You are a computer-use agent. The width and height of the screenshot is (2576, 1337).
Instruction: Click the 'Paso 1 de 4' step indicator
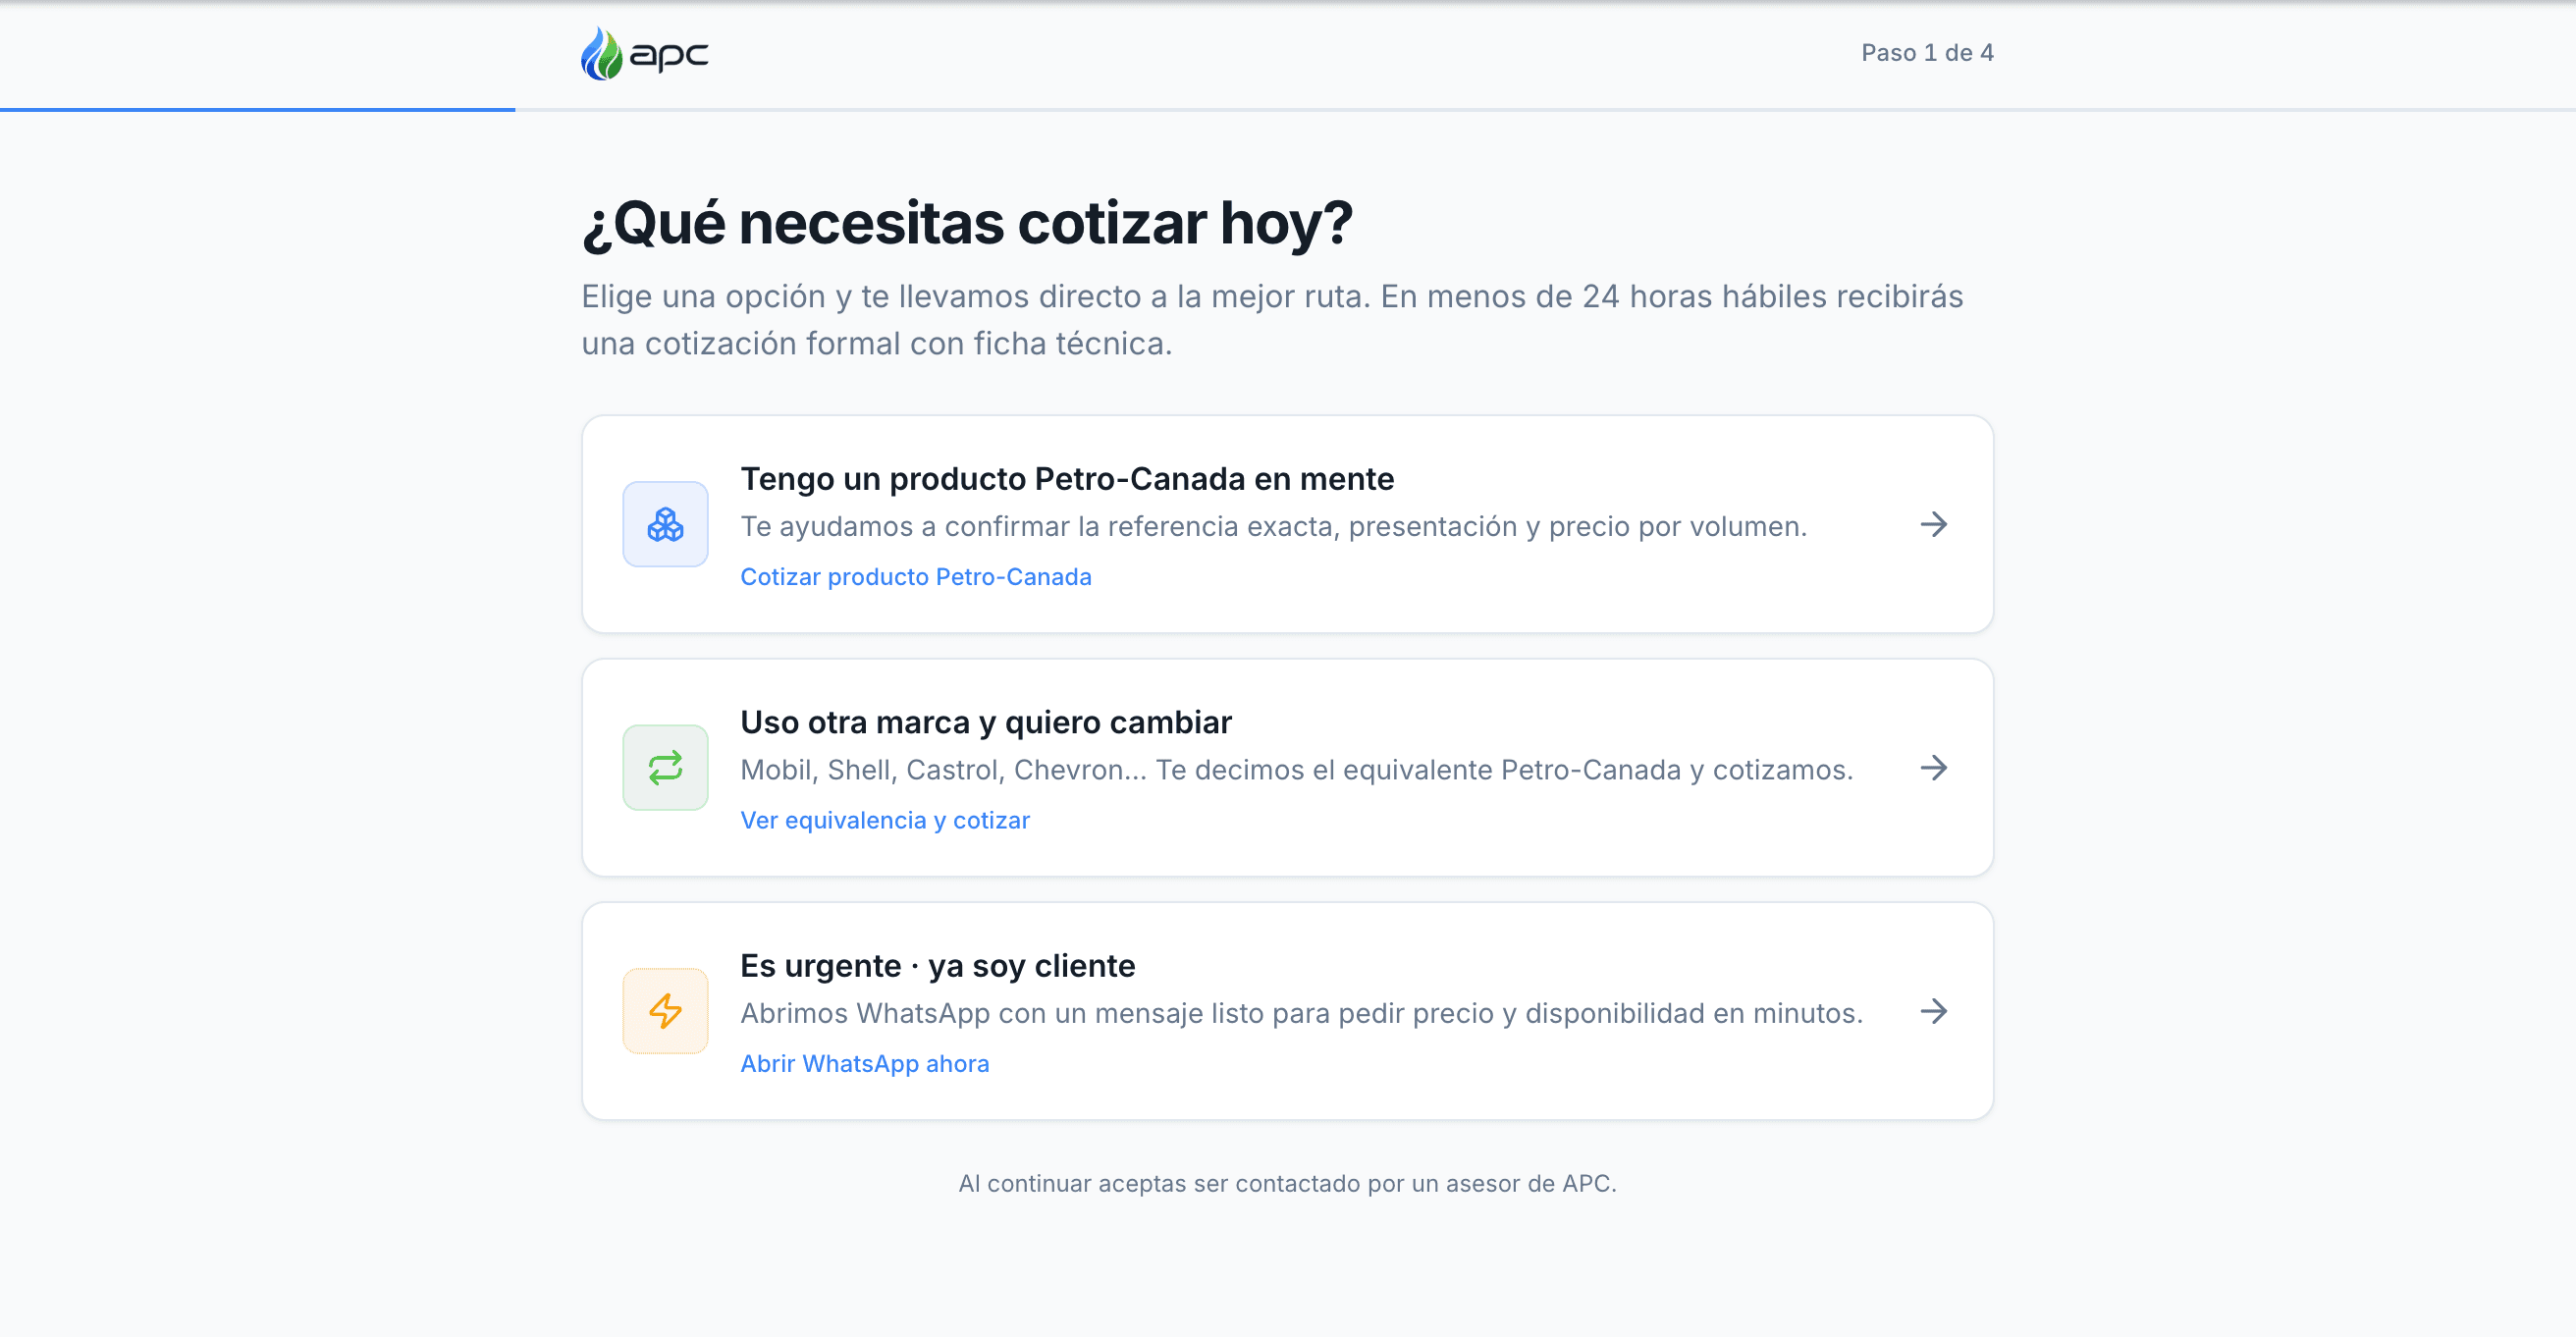pos(1927,53)
